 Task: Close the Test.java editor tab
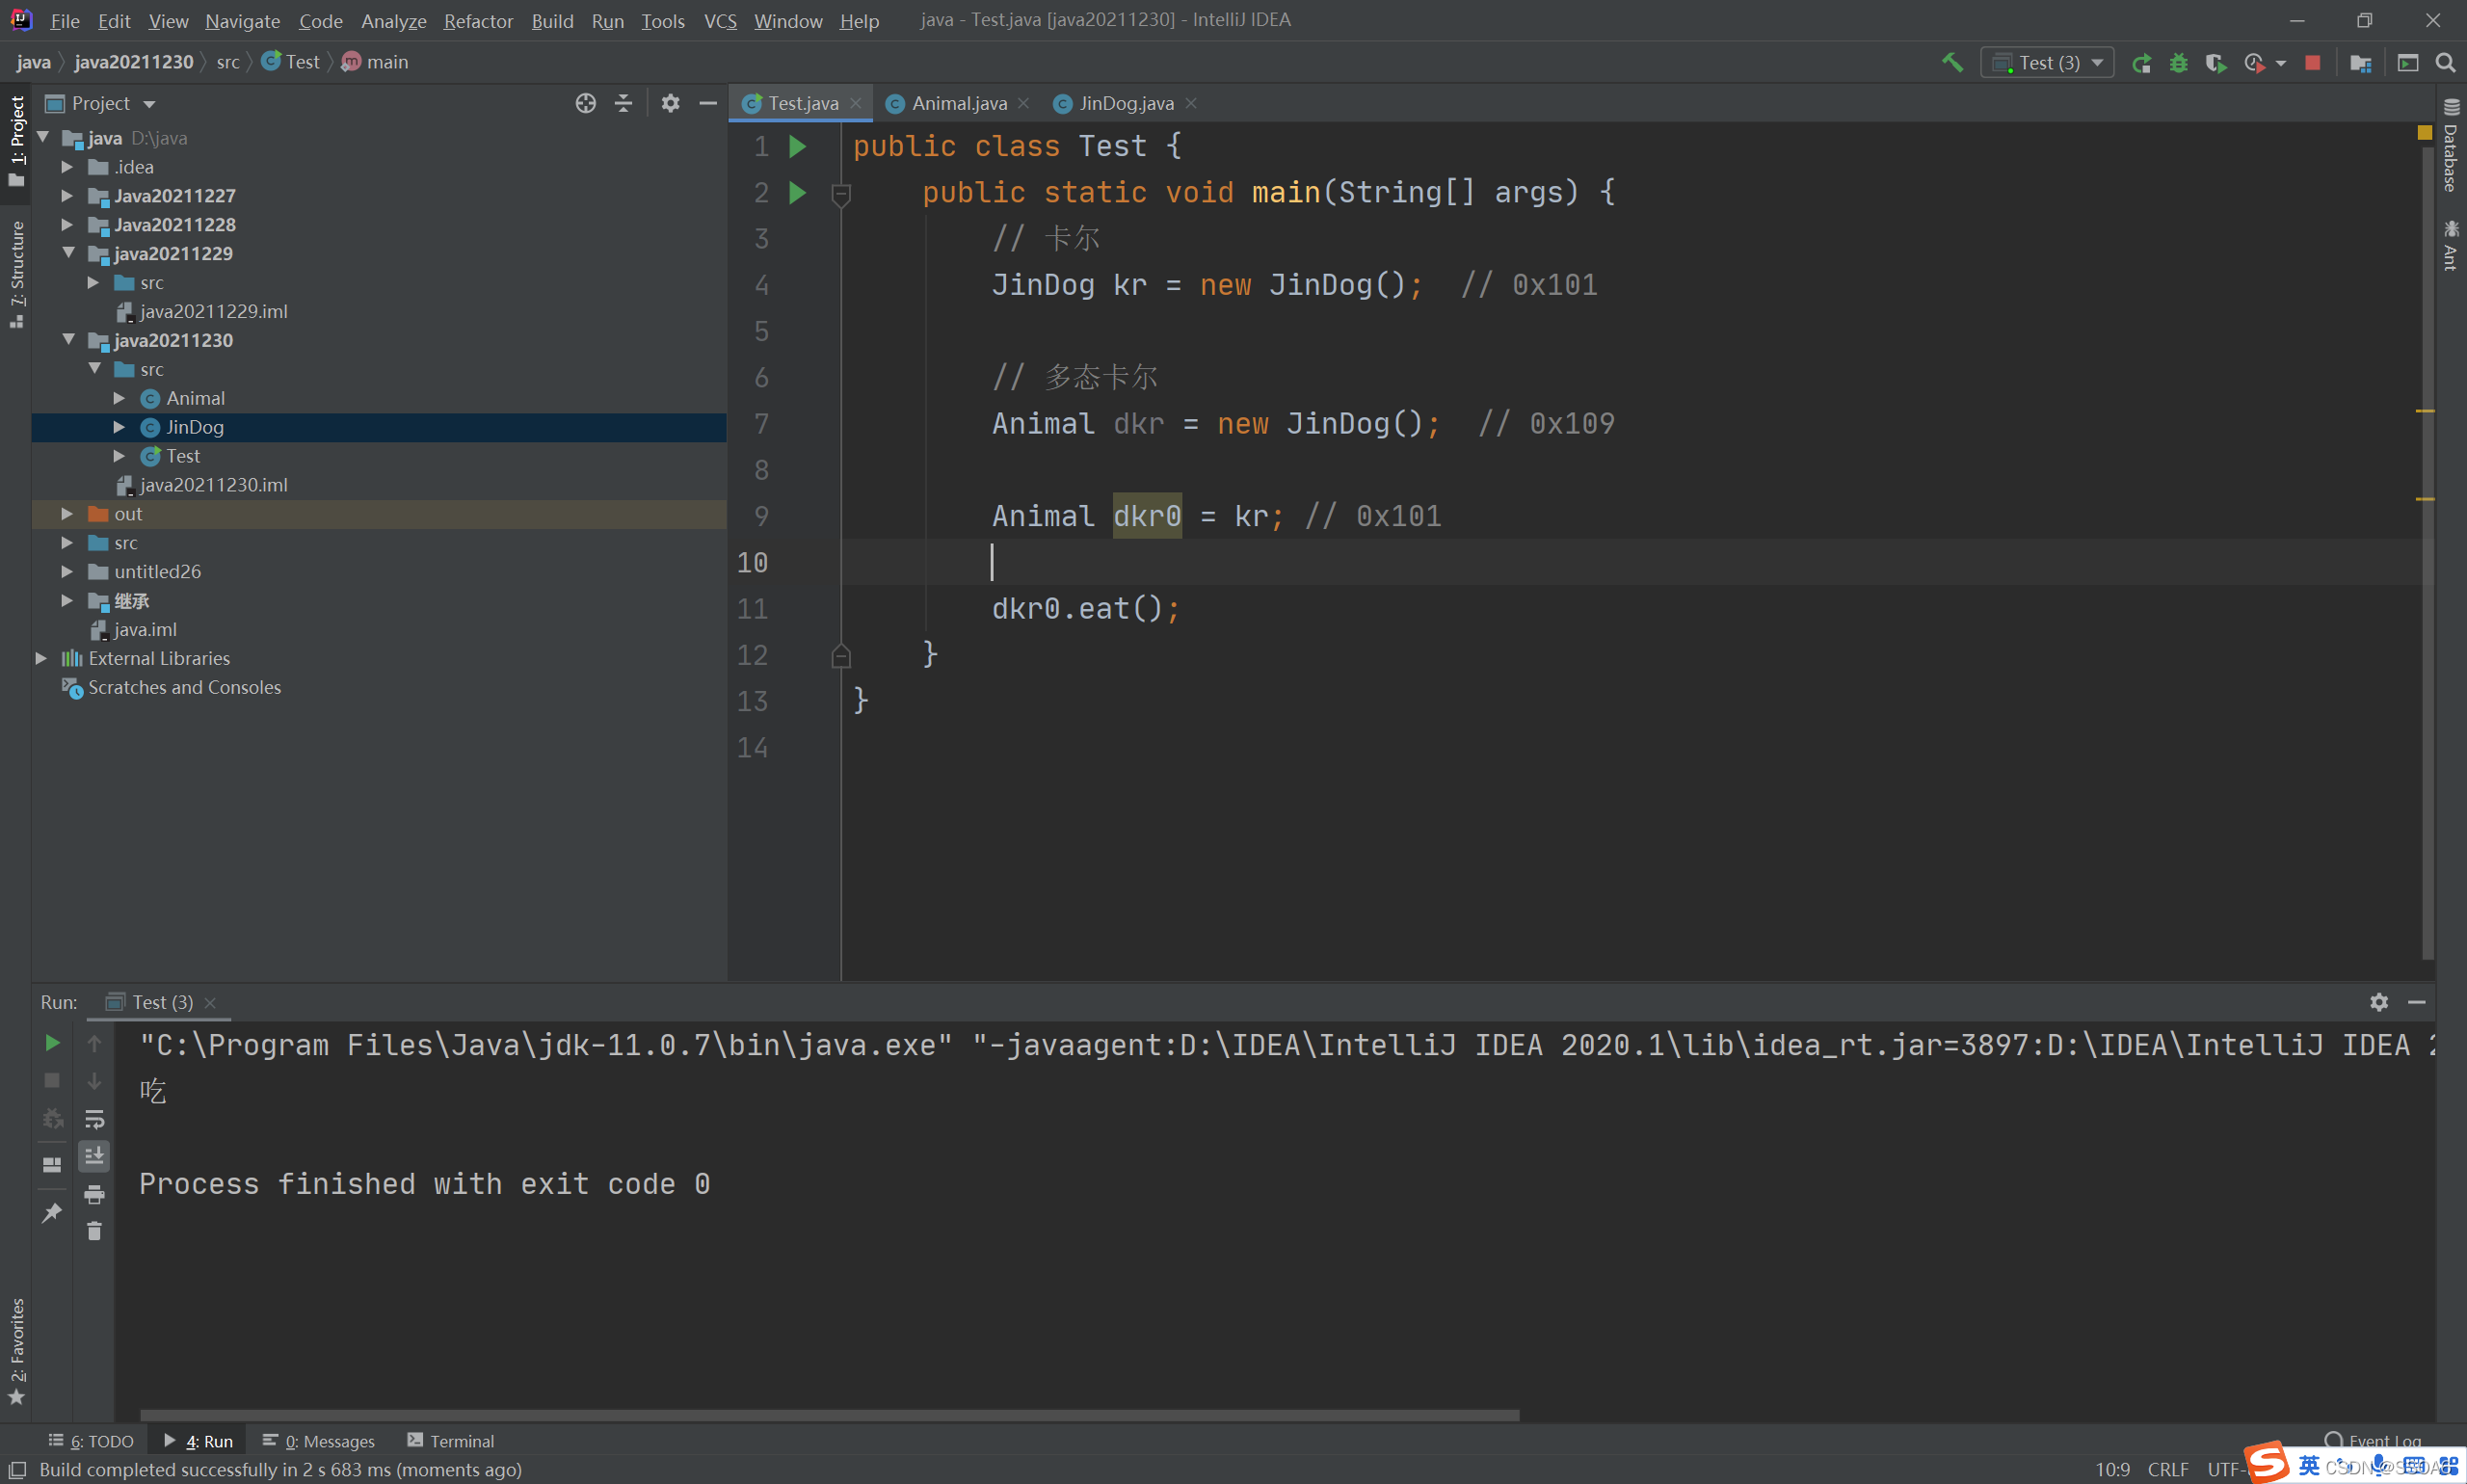856,104
